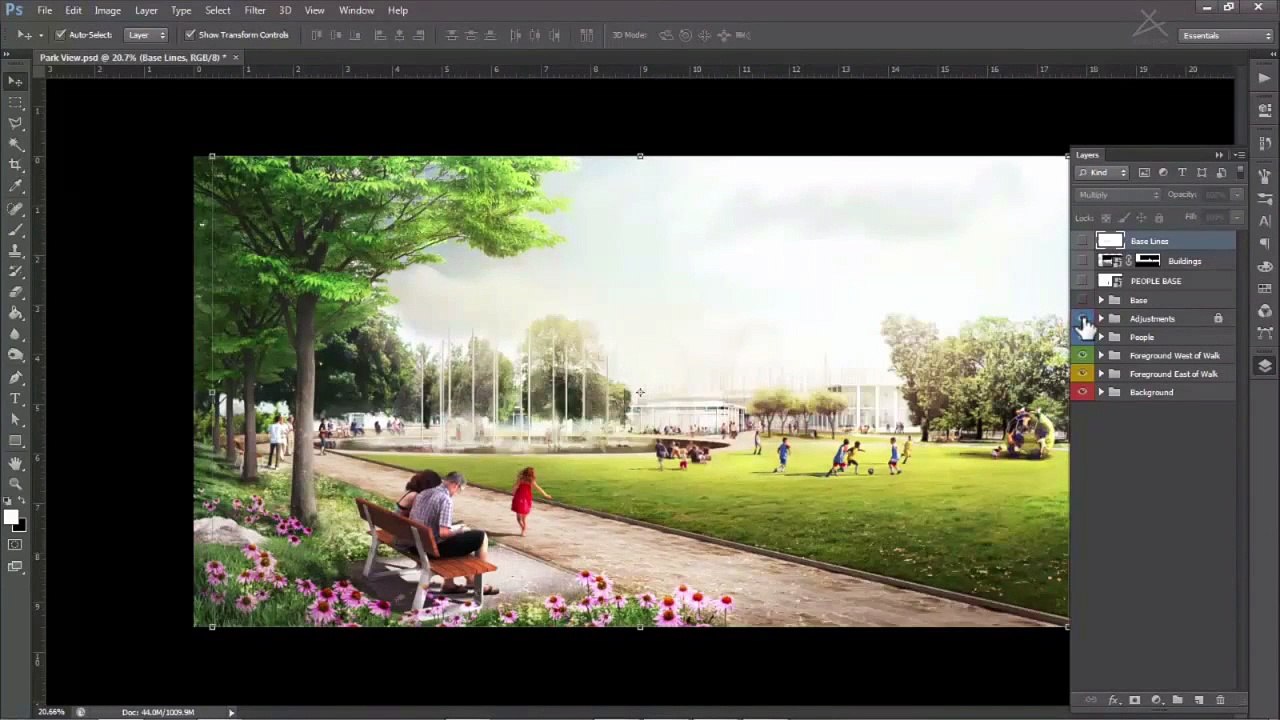Open the Filter menu
Screen dimensions: 1280x720
coord(255,10)
